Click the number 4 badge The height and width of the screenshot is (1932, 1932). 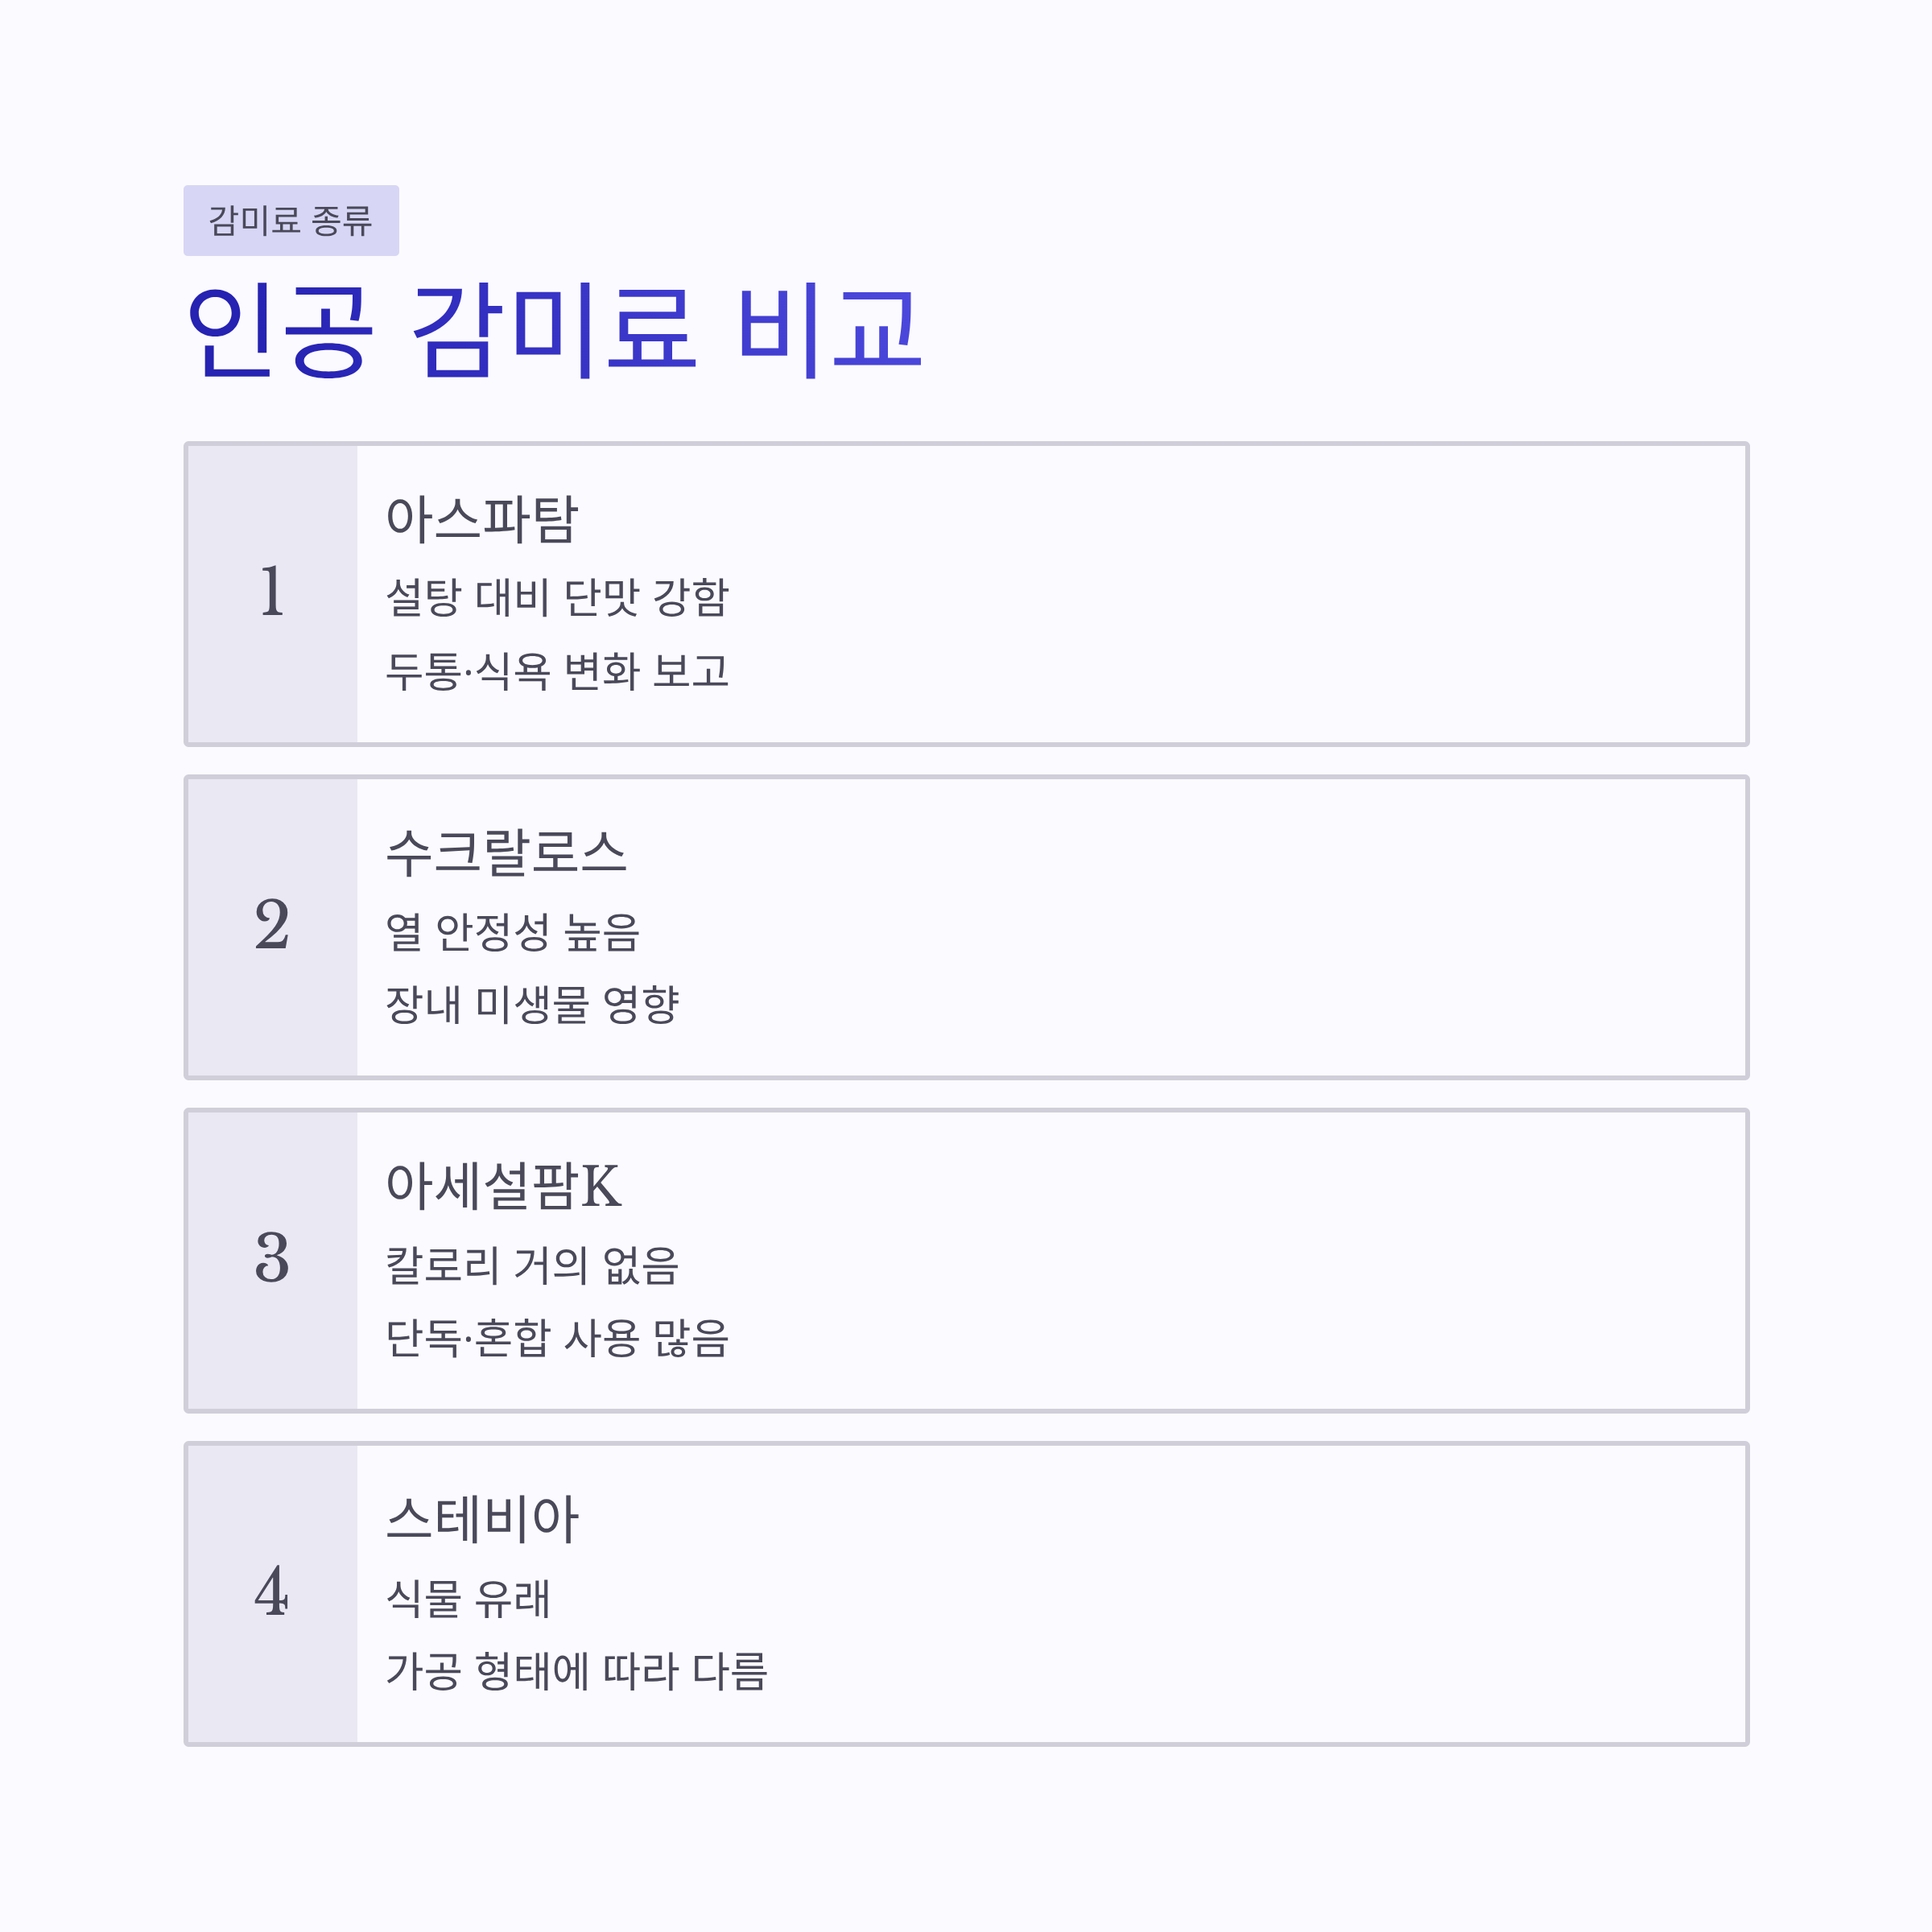coord(272,1594)
